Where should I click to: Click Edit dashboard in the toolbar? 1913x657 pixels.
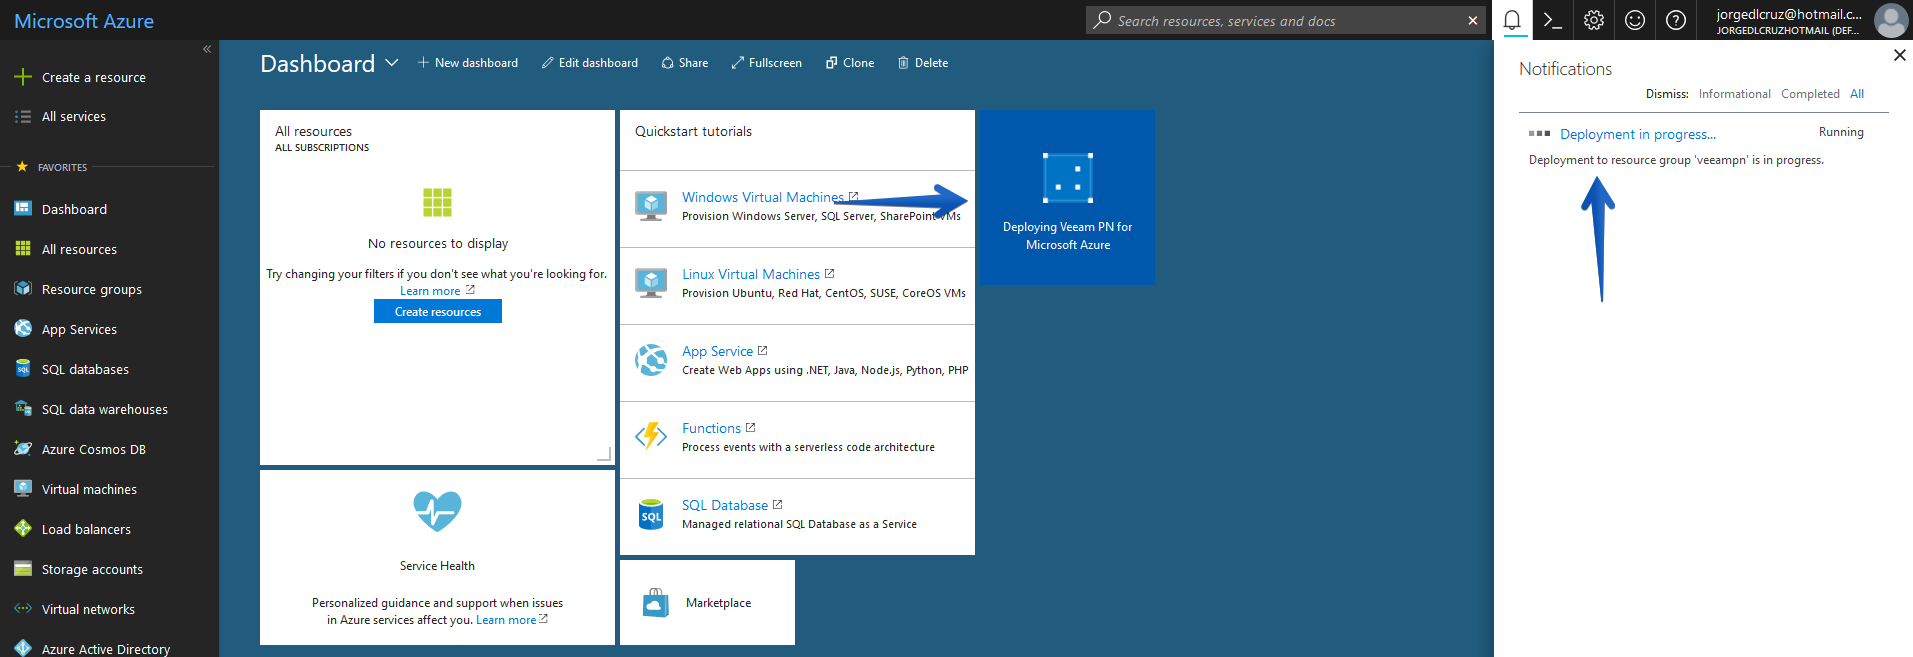point(590,63)
